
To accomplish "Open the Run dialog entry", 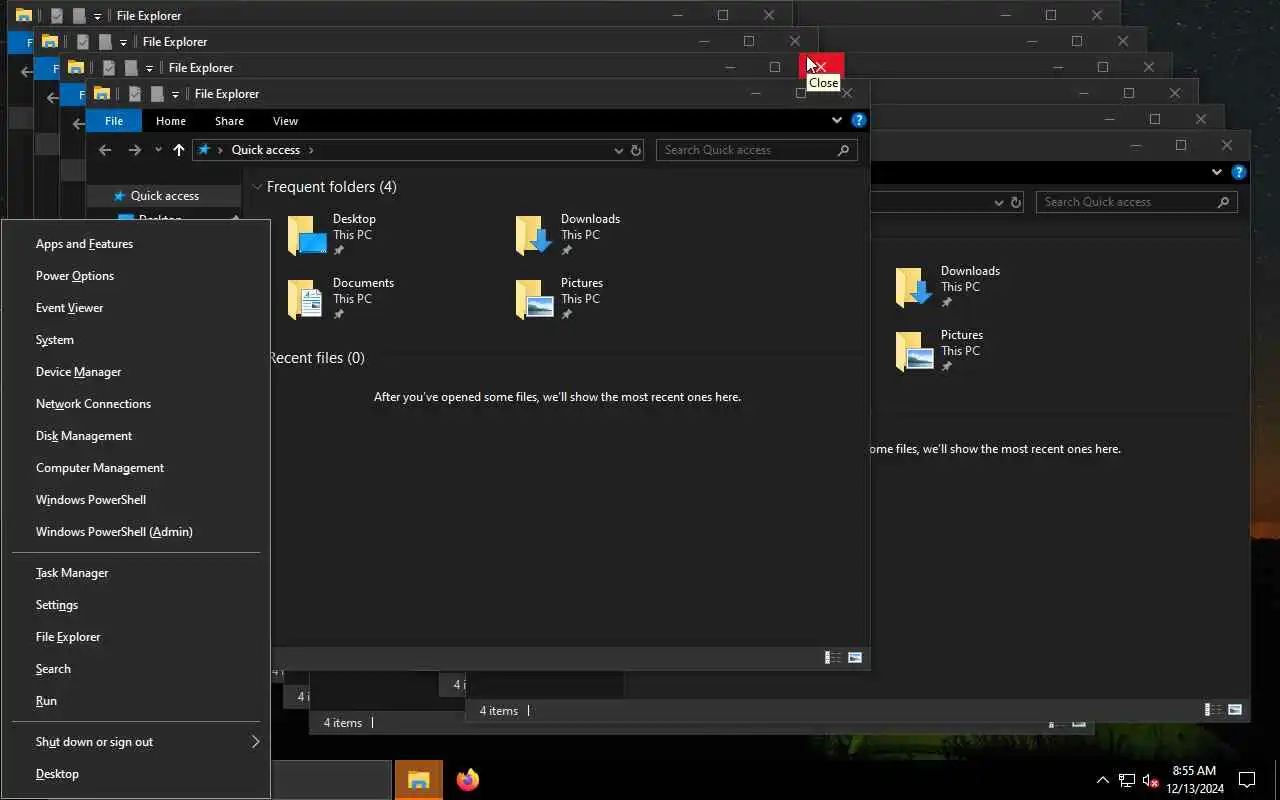I will (136, 701).
